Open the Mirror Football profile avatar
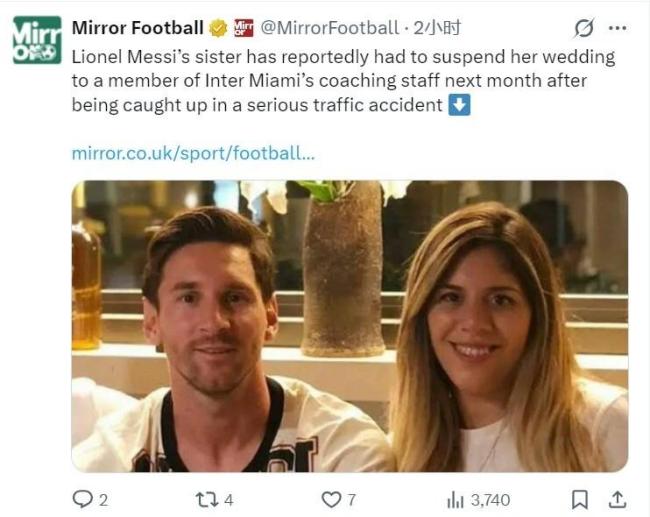 (x=37, y=40)
